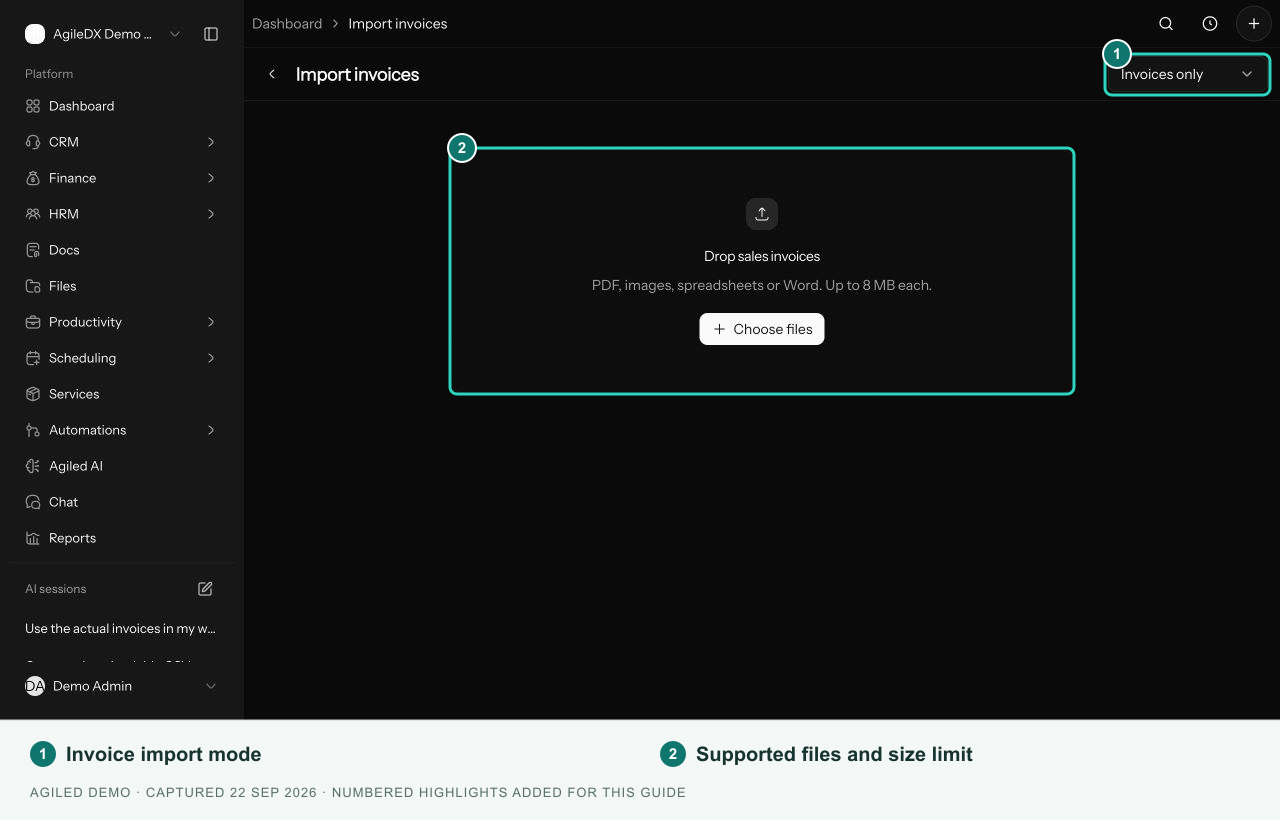
Task: Click the HRM people icon
Action: coord(33,214)
